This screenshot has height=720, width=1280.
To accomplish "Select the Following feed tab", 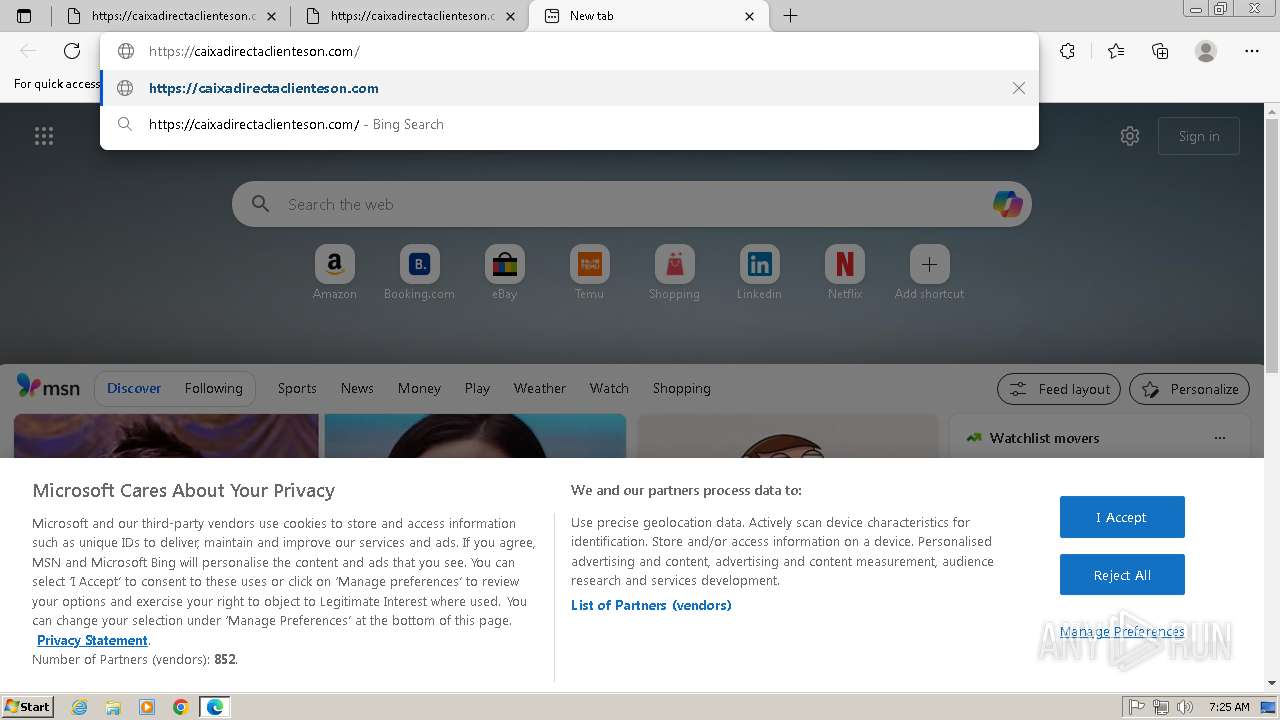I will pyautogui.click(x=213, y=388).
